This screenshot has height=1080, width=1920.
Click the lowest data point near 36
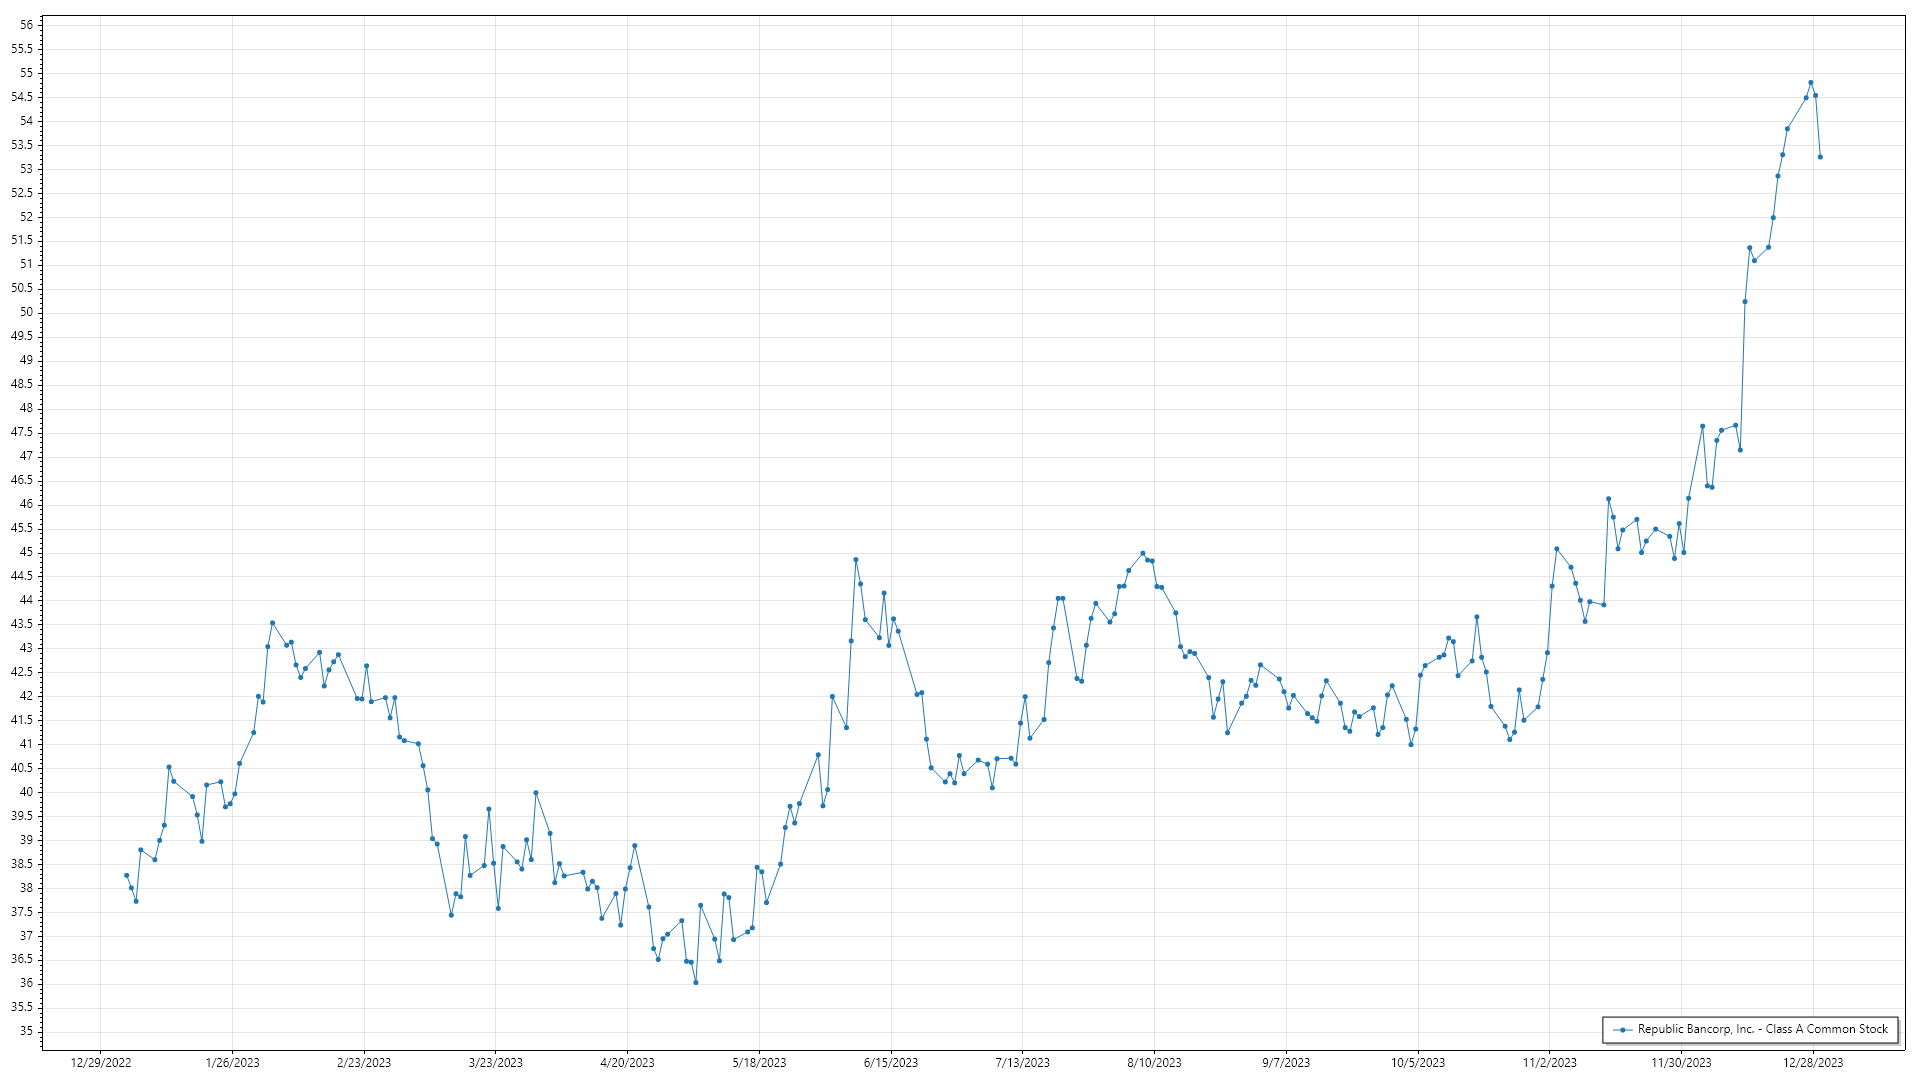(x=696, y=982)
